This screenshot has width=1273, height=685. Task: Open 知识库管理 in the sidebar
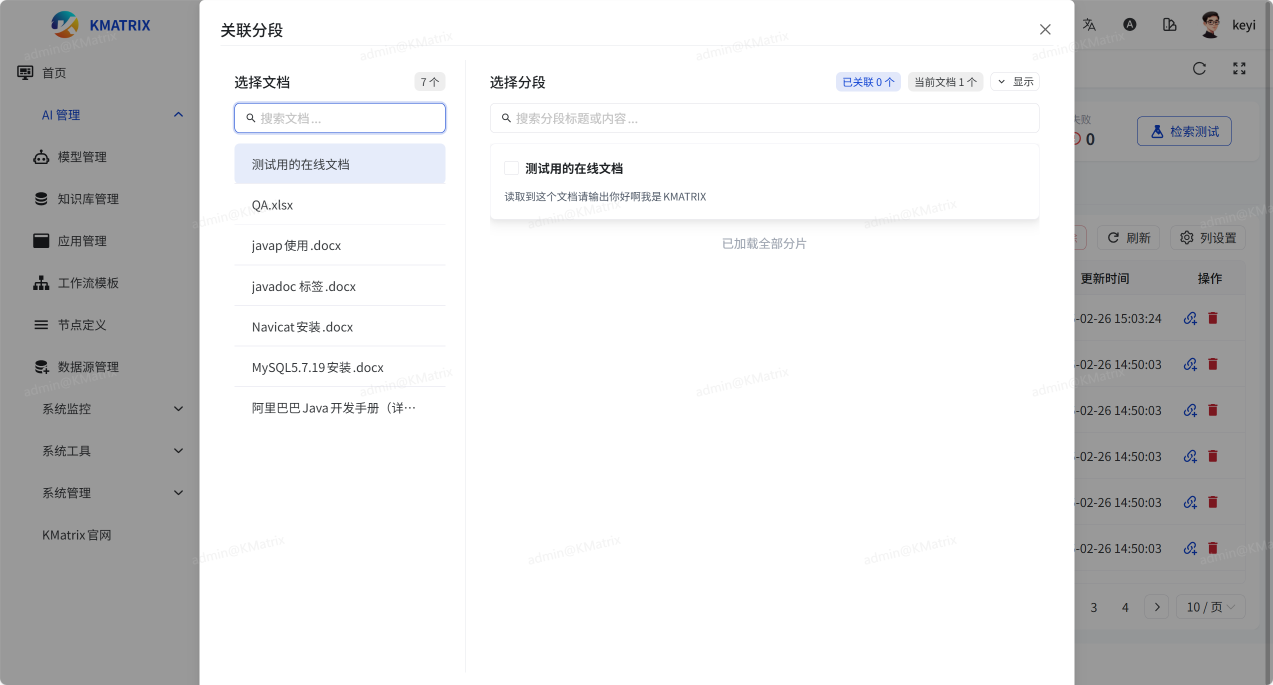click(x=88, y=199)
